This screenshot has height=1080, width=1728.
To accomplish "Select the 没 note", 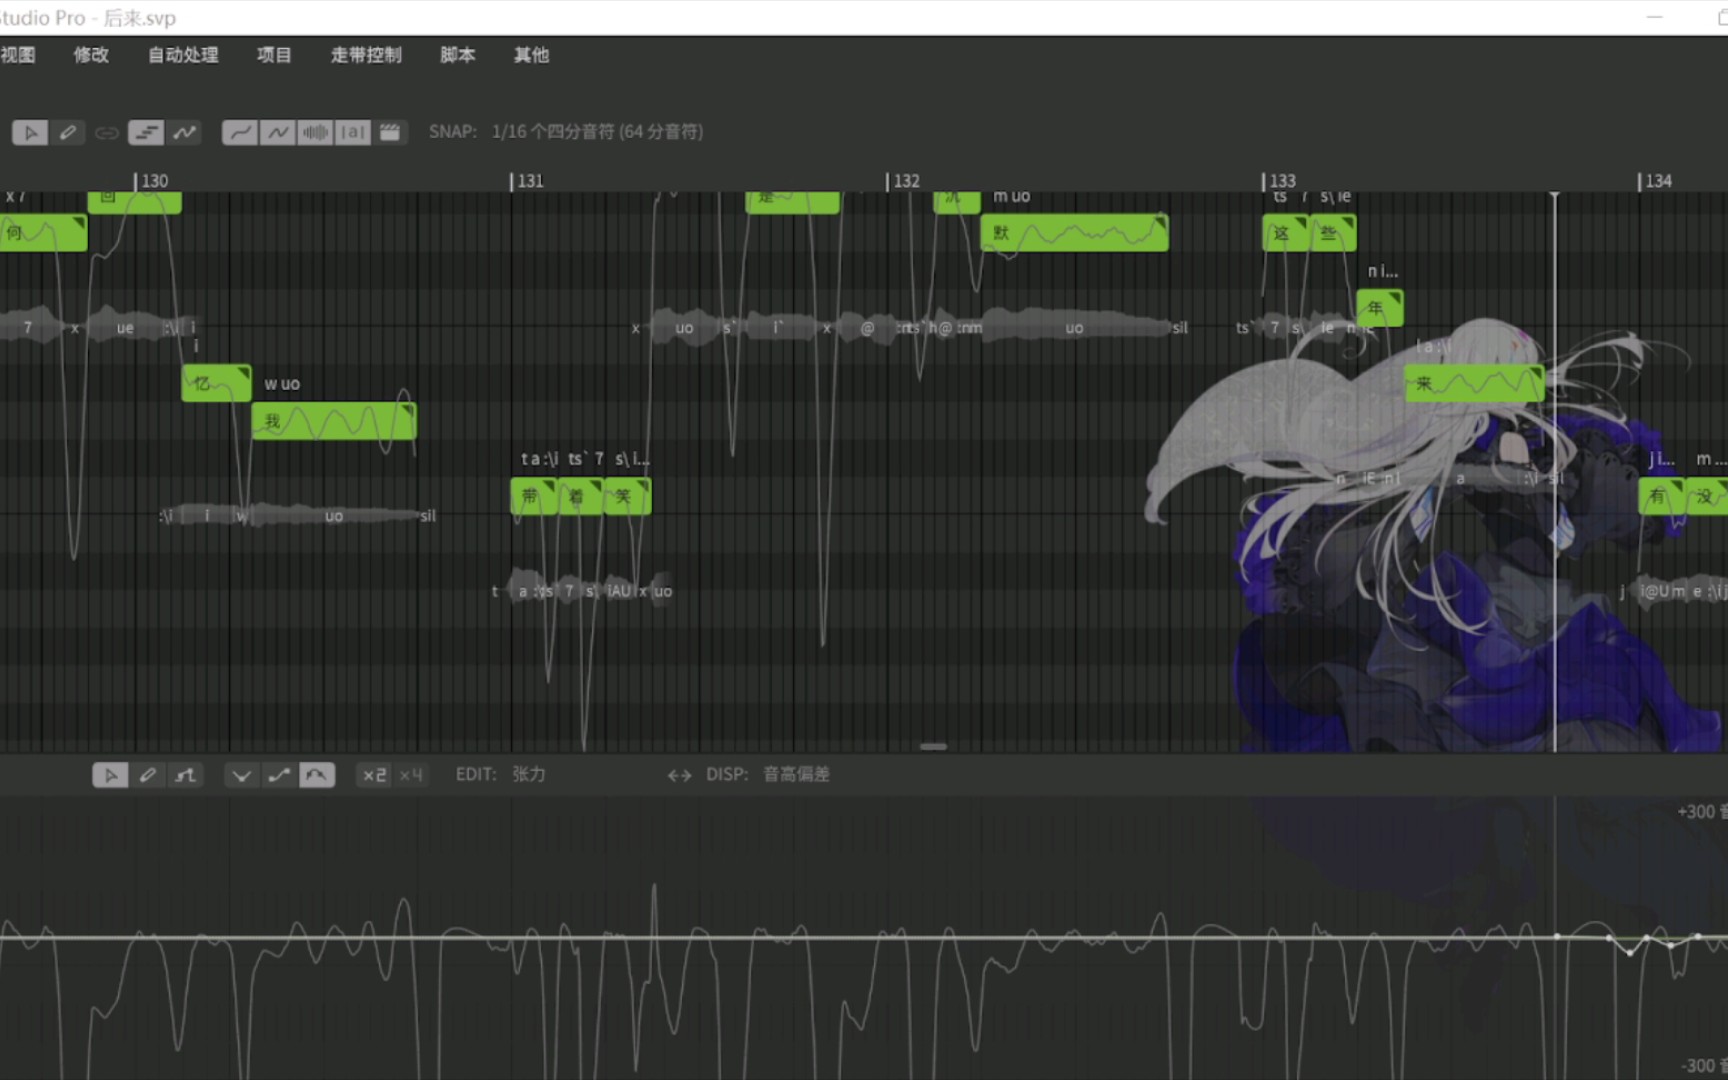I will pos(1707,496).
